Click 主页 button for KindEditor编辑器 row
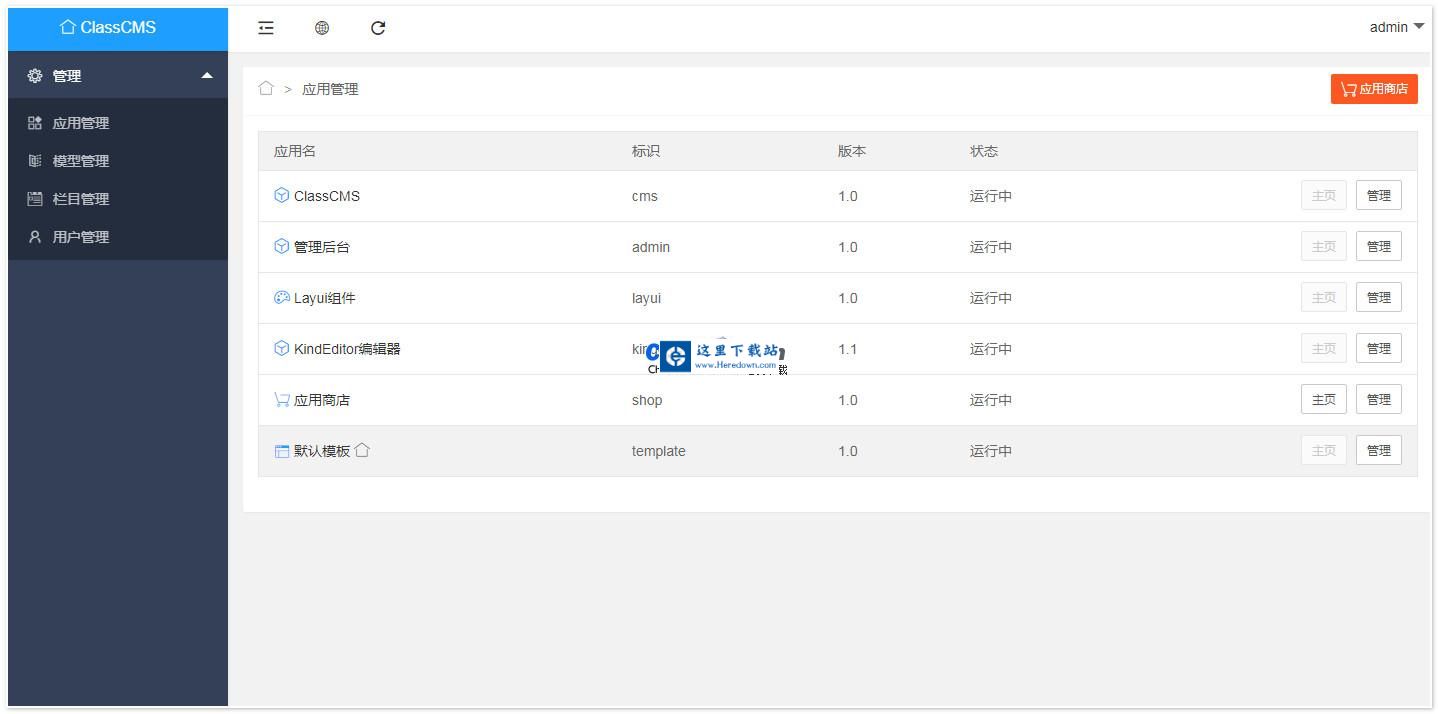Viewport: 1438px width, 714px height. (x=1324, y=348)
